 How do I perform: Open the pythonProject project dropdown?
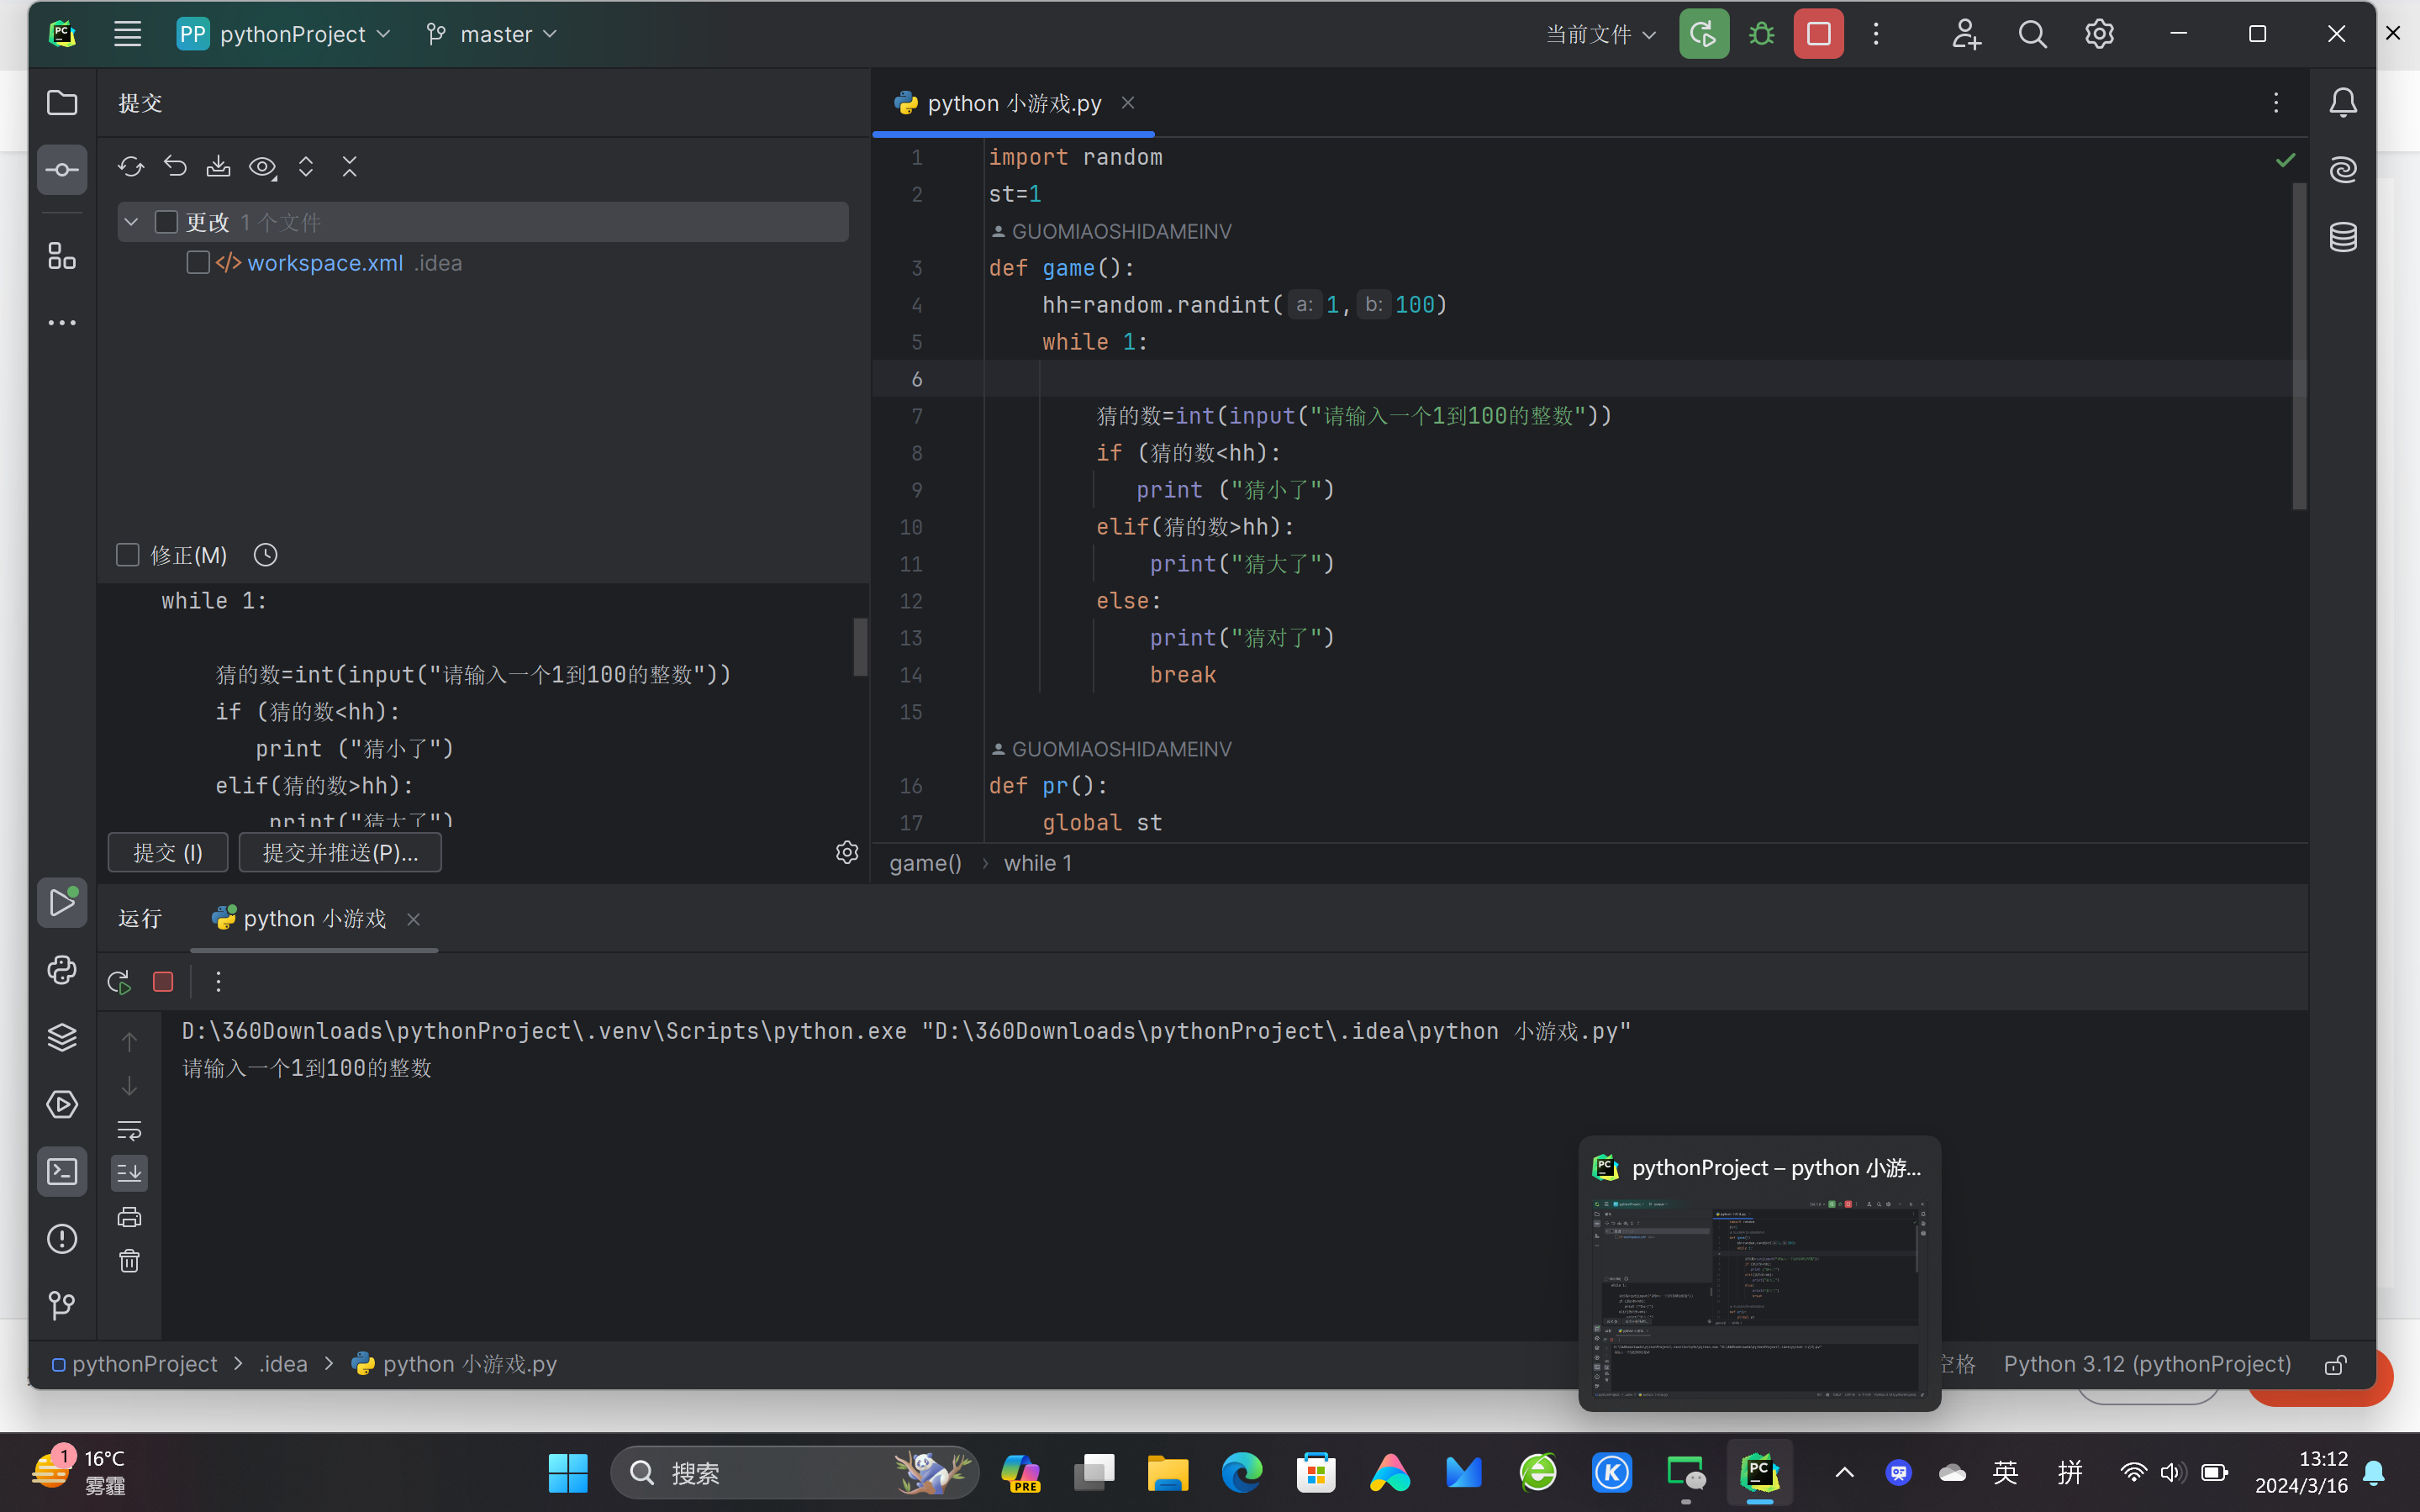284,34
